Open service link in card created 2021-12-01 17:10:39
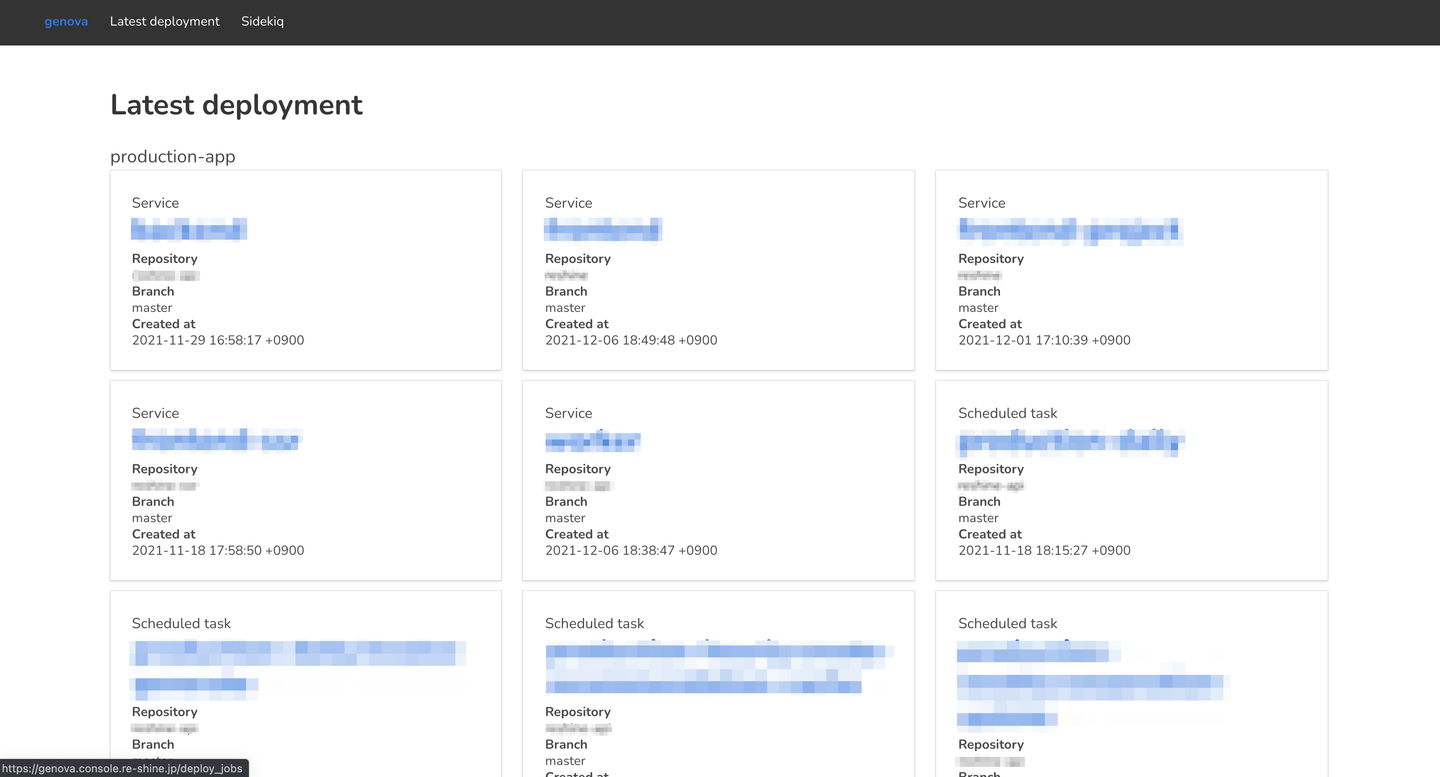This screenshot has height=777, width=1440. [x=1070, y=231]
